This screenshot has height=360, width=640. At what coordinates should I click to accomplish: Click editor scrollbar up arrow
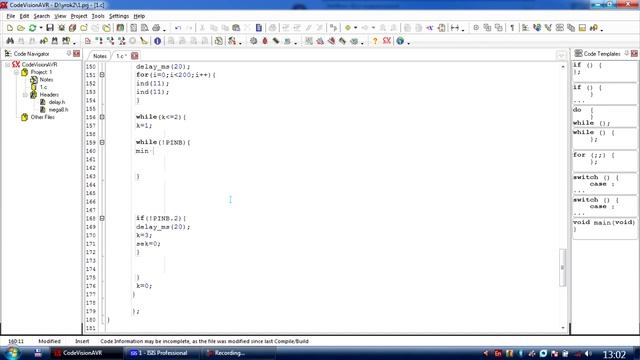click(563, 66)
